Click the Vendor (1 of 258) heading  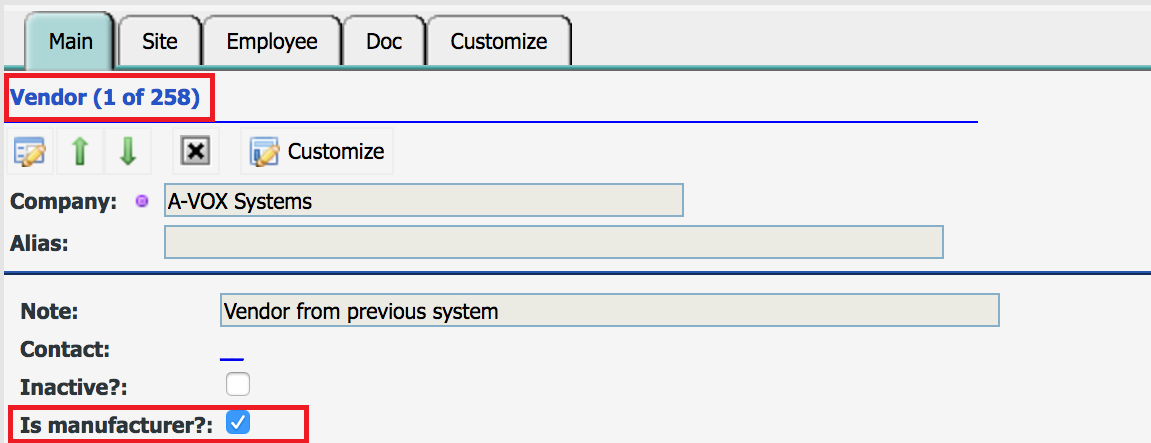coord(105,98)
